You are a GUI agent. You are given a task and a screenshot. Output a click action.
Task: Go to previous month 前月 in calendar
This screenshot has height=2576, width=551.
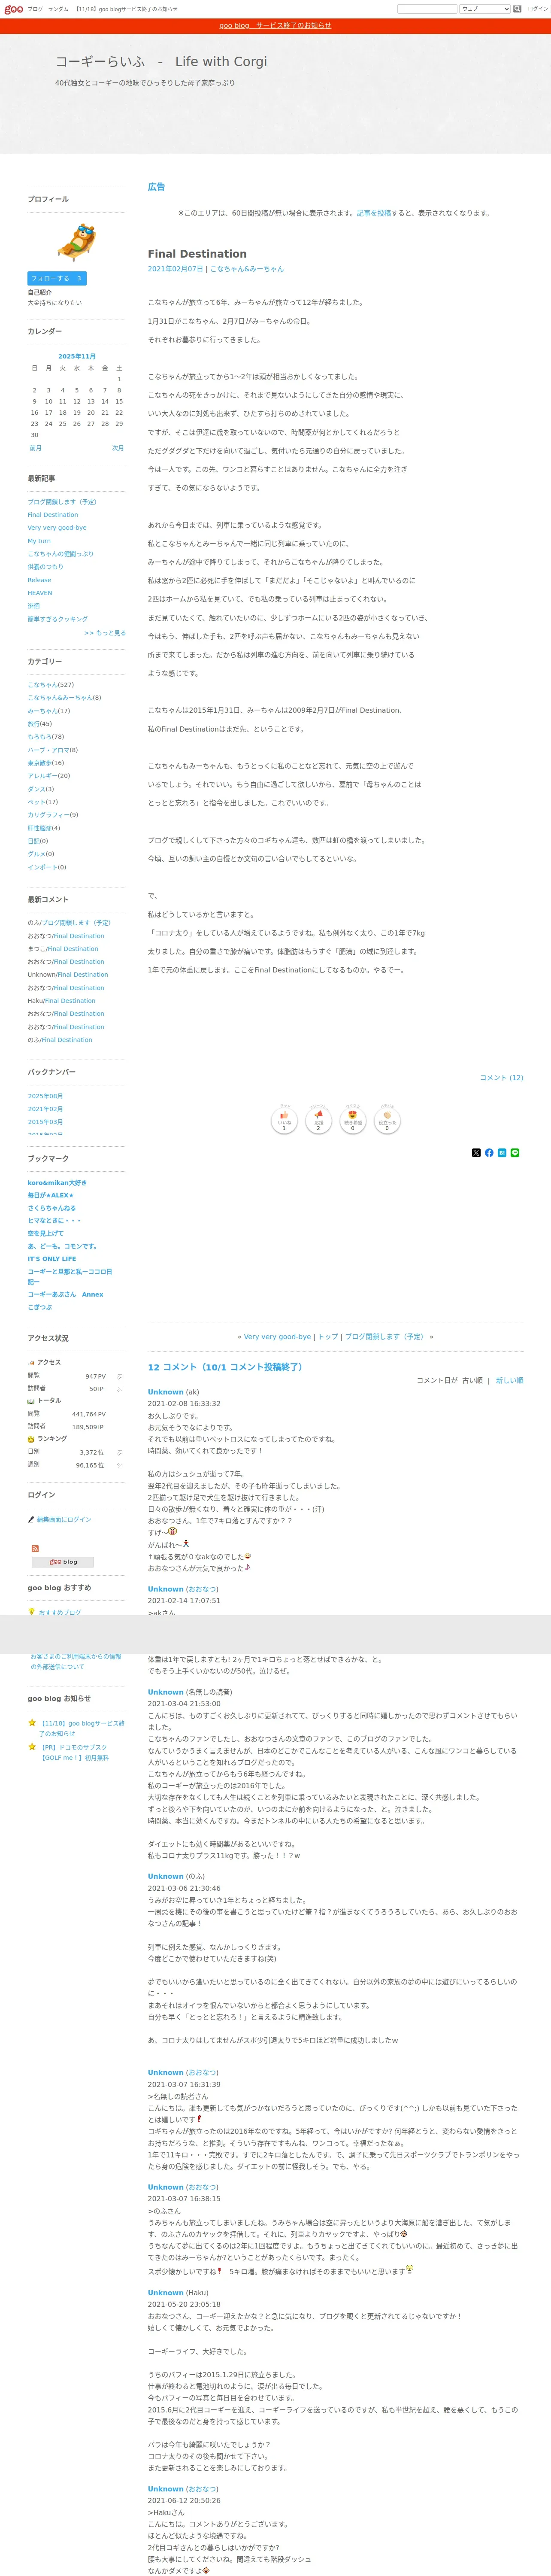[36, 448]
